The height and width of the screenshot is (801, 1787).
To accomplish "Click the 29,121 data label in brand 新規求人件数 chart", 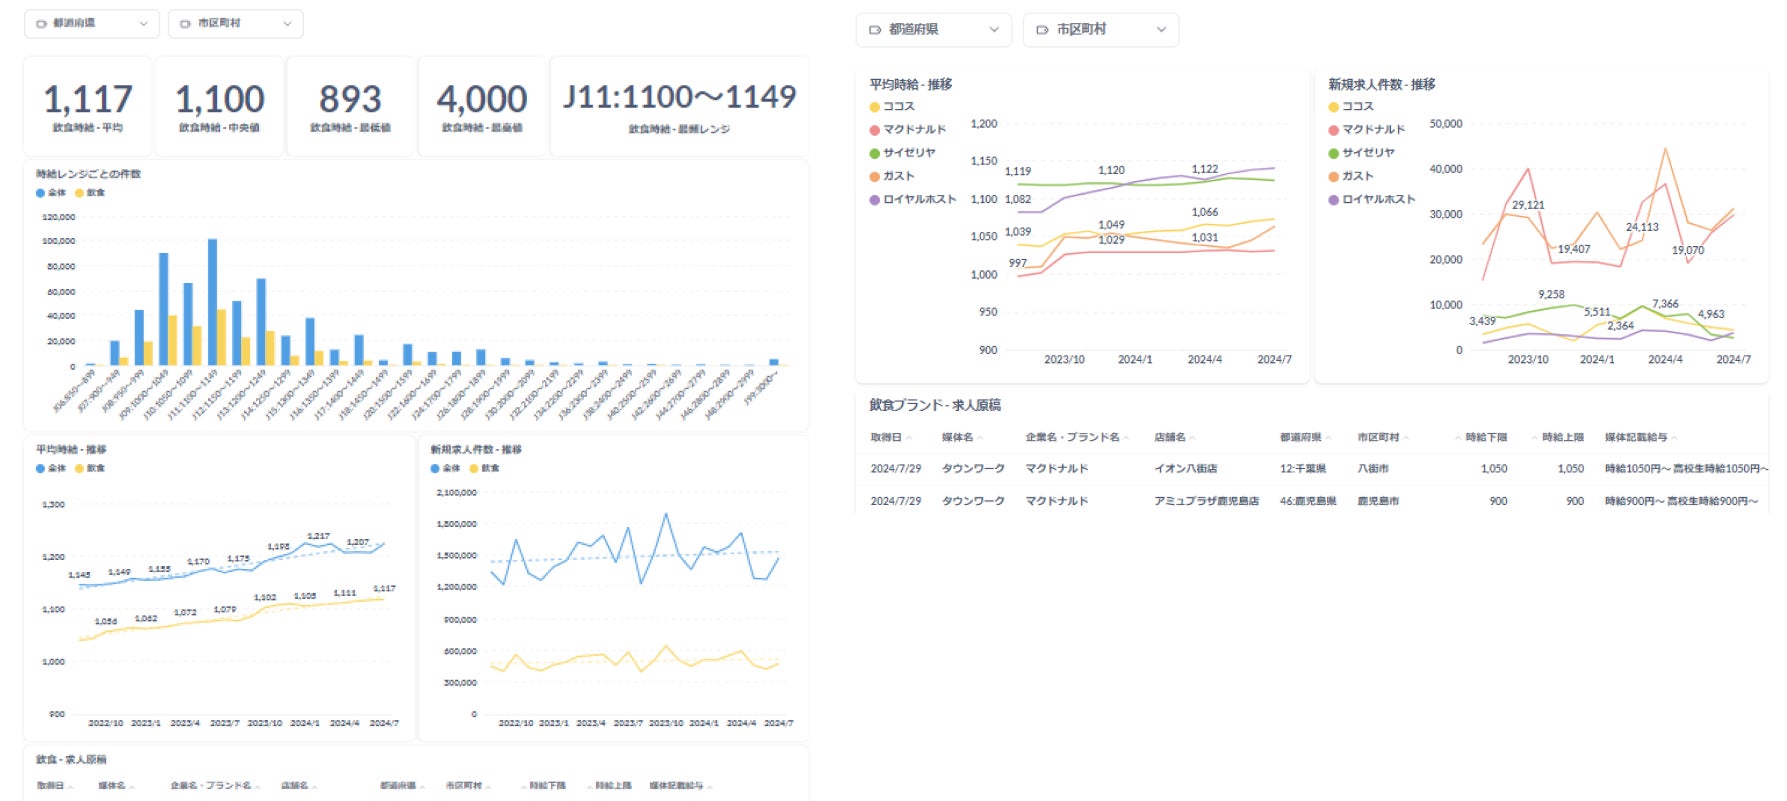I will click(1528, 205).
